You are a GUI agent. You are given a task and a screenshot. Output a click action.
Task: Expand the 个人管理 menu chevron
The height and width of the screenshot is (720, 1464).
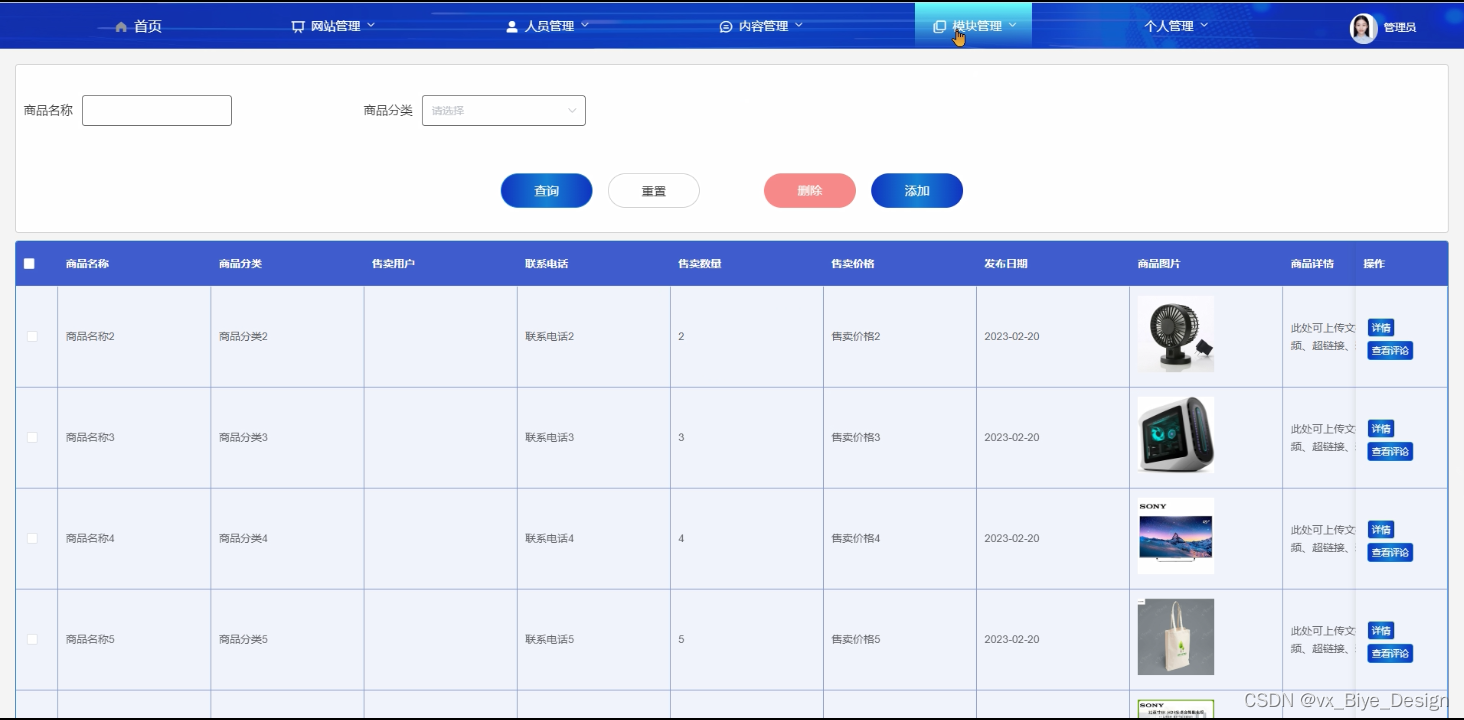pos(1204,25)
